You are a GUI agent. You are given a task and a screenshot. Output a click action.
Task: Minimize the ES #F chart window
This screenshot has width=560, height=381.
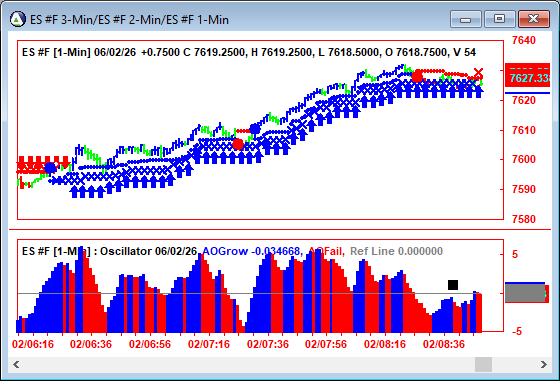pyautogui.click(x=466, y=19)
